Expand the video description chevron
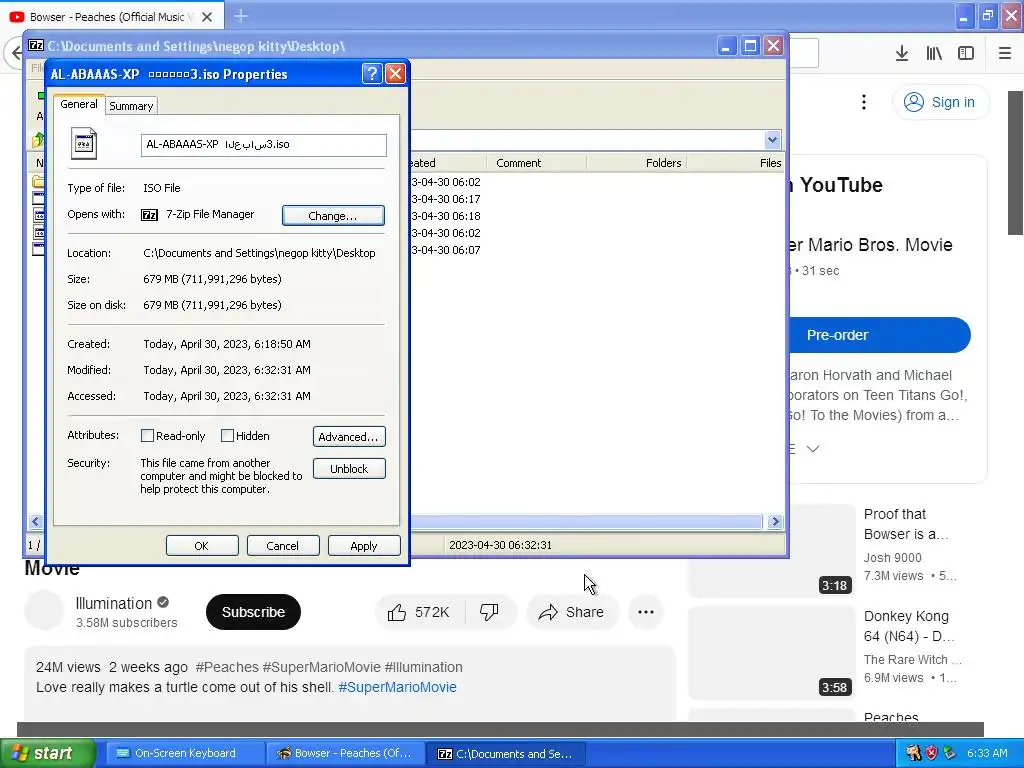Image resolution: width=1024 pixels, height=768 pixels. pyautogui.click(x=812, y=449)
